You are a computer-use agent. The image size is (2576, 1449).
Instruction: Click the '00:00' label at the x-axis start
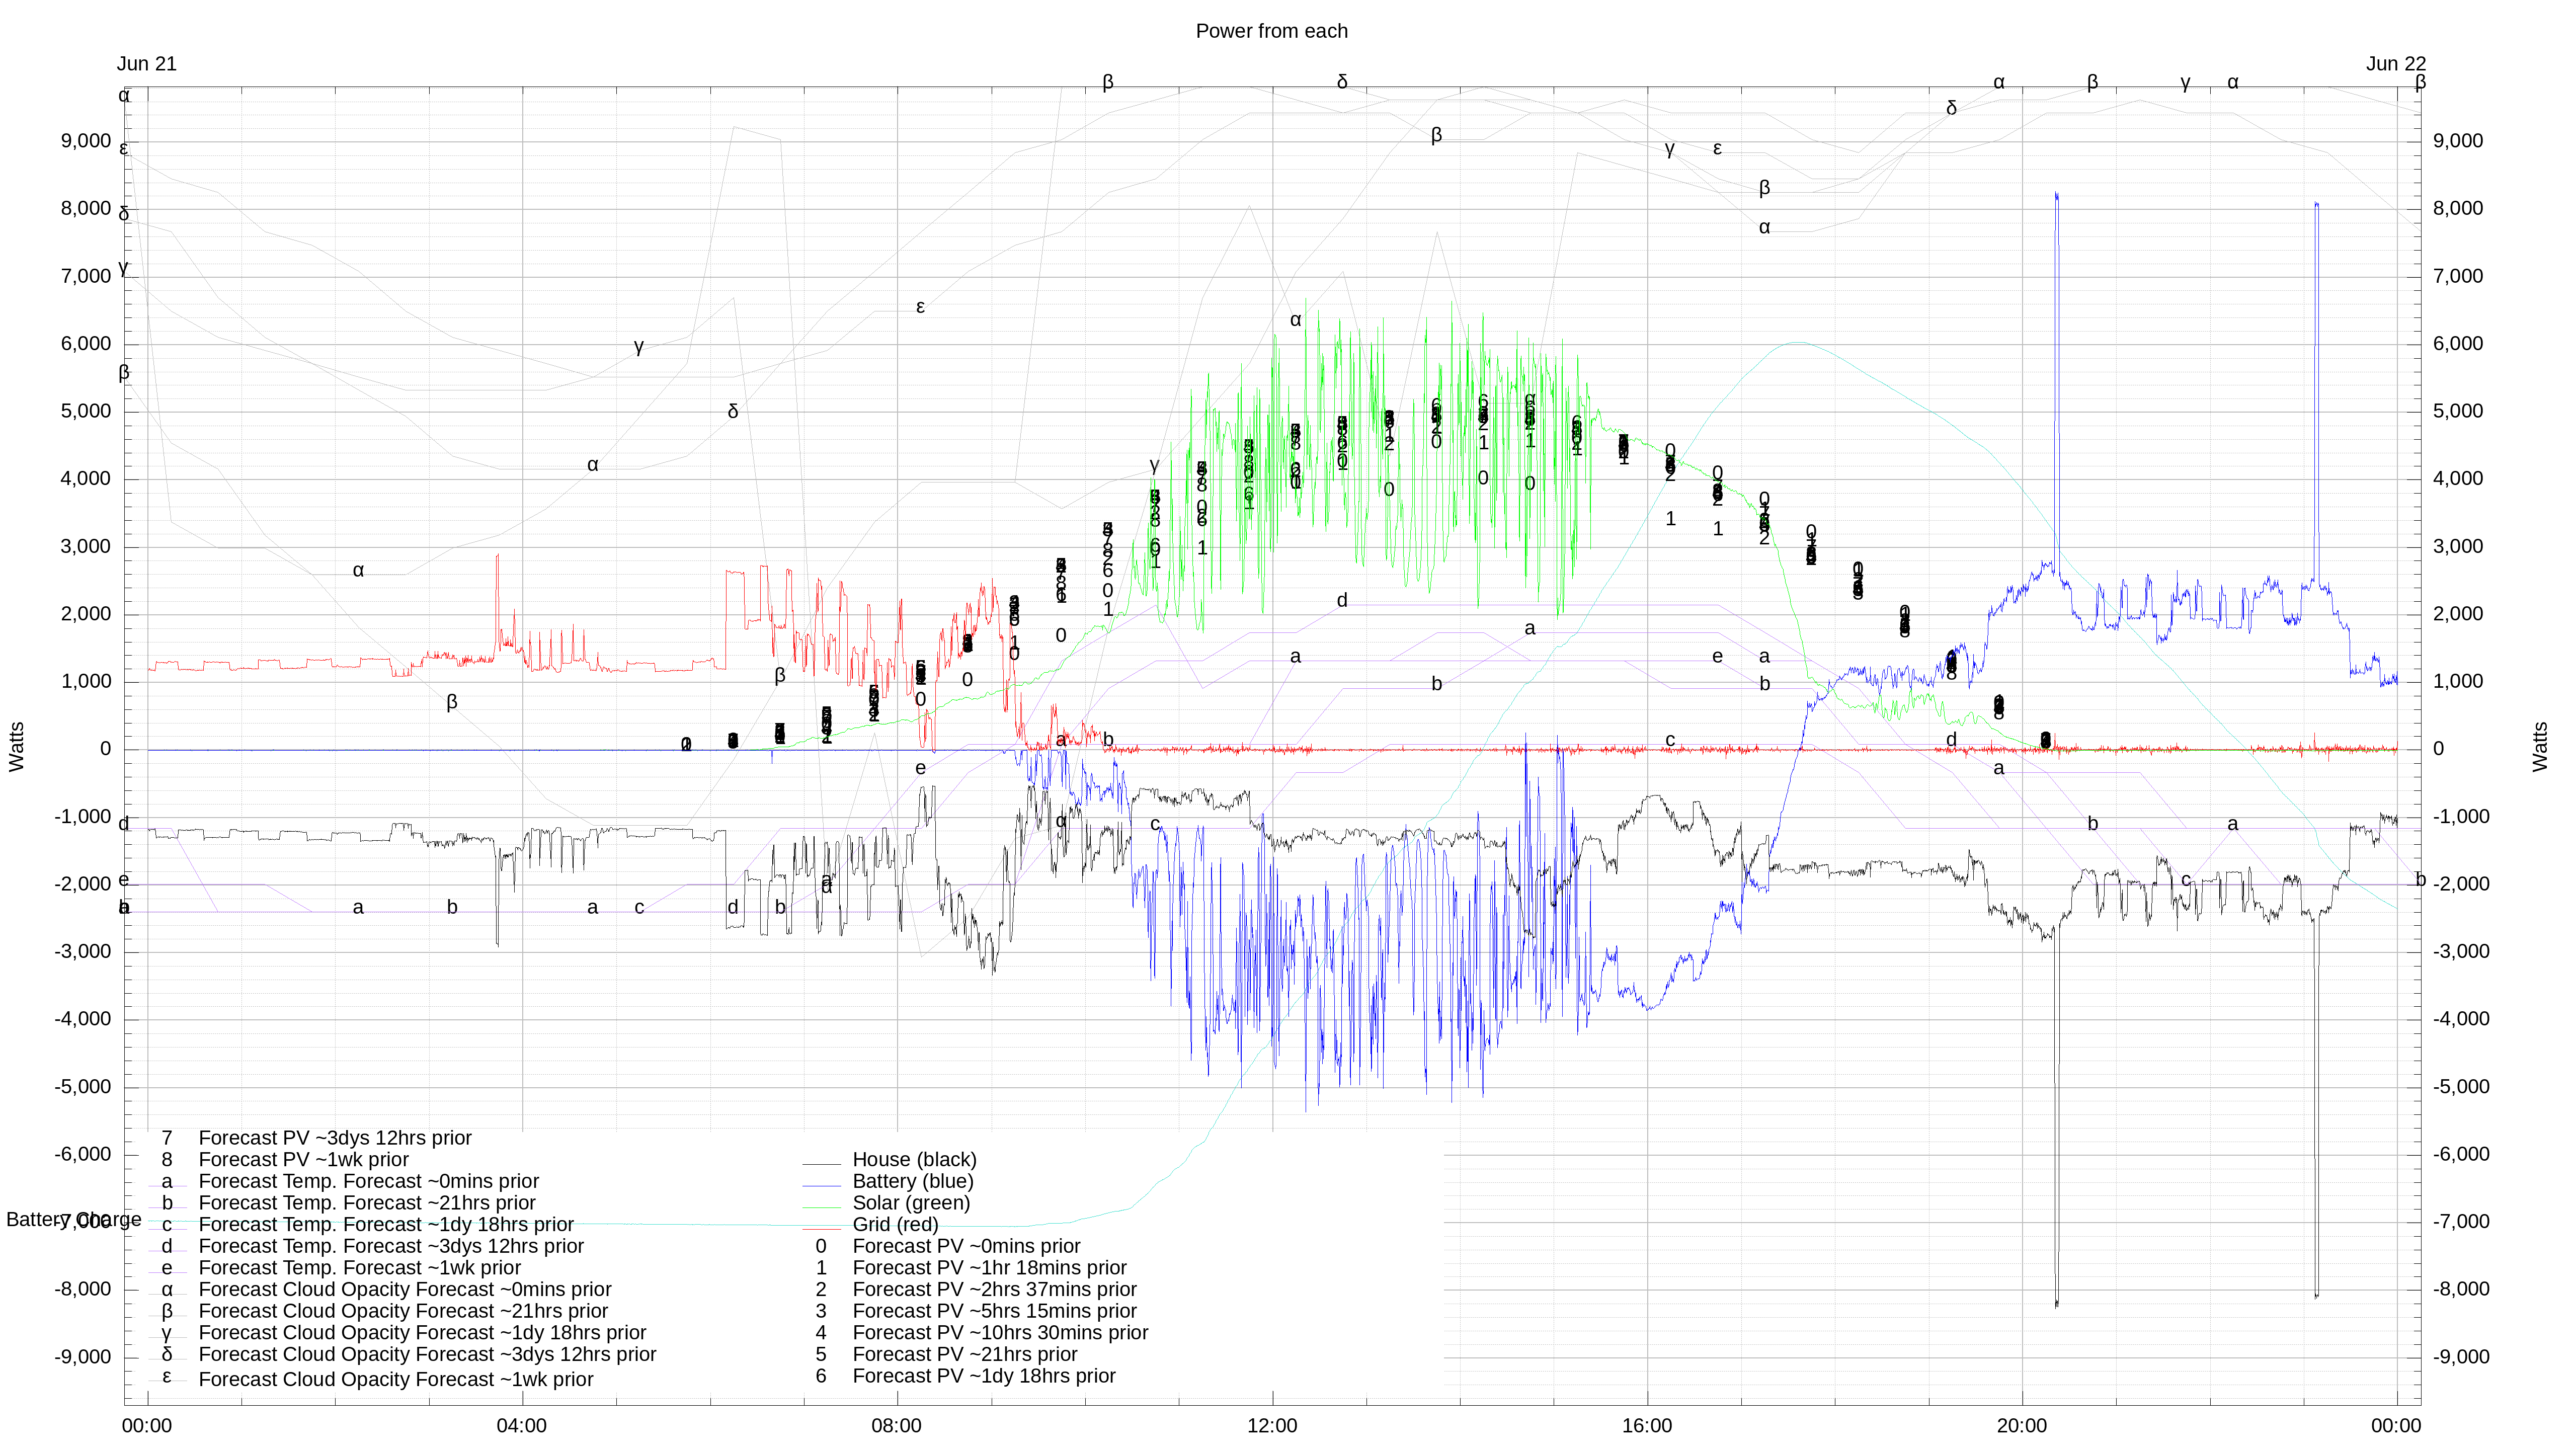(x=147, y=1426)
